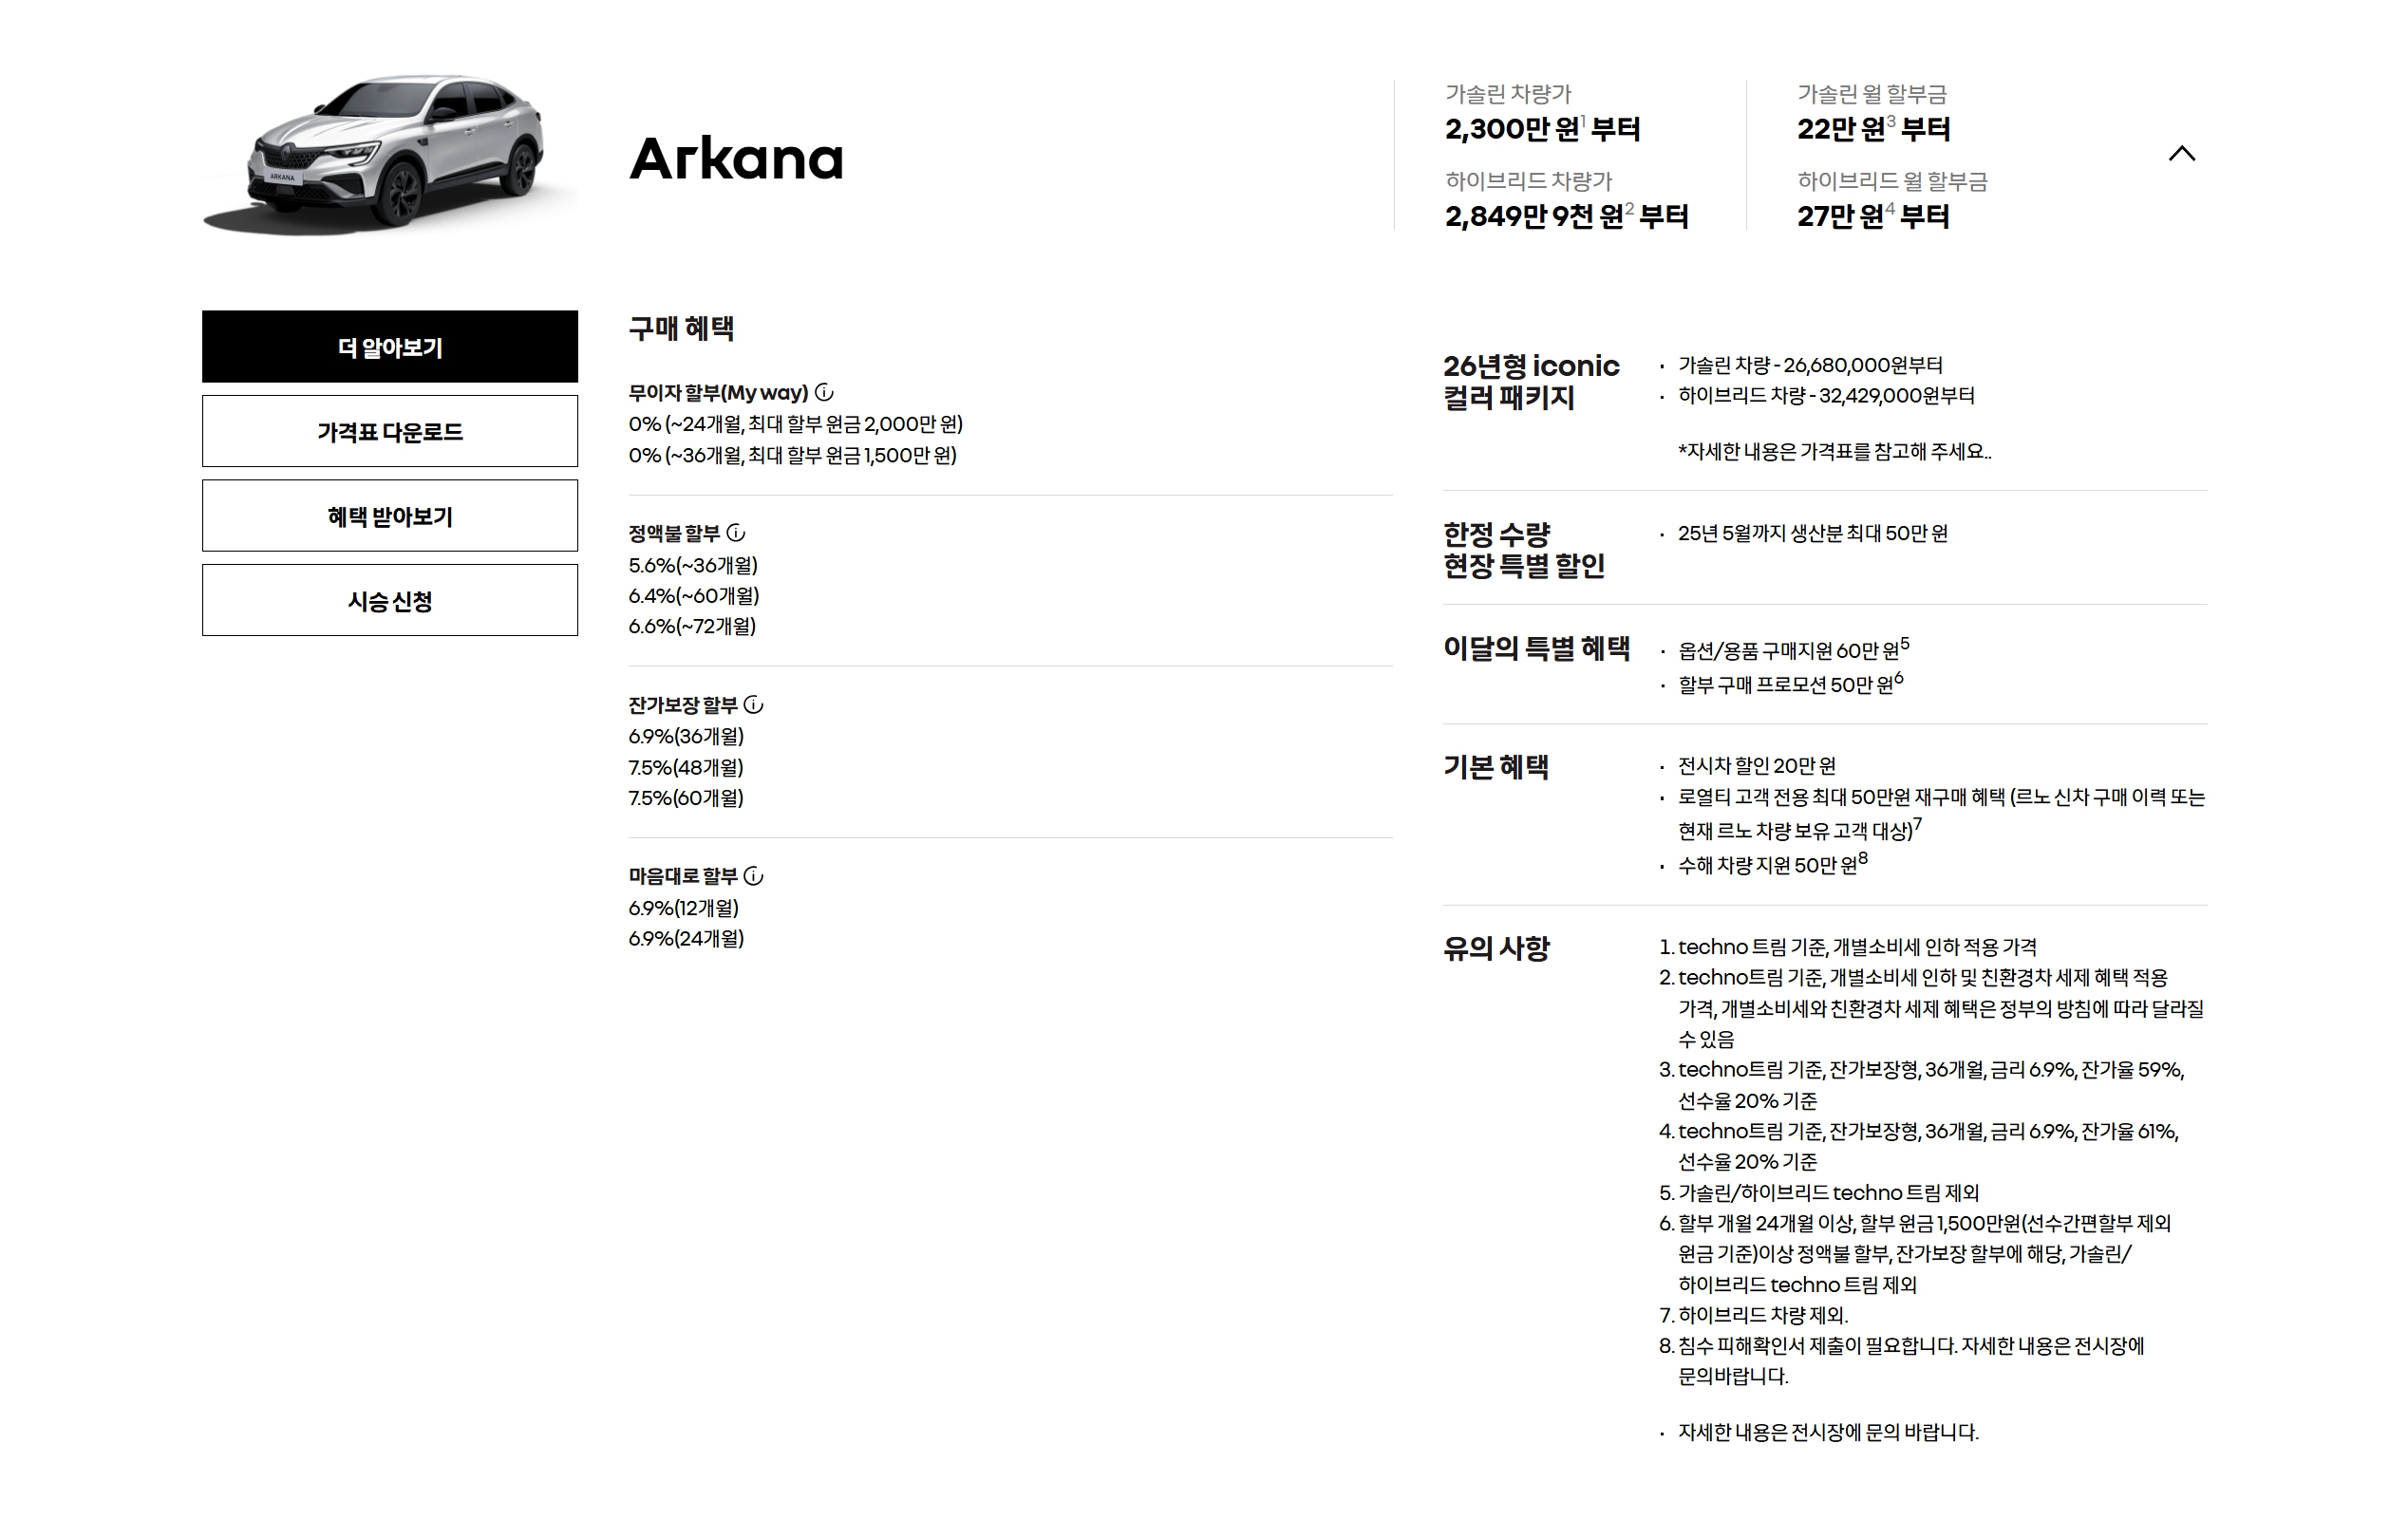This screenshot has height=1519, width=2408.
Task: Click the 26년형 iconic 컬러 패키지 heading
Action: point(1530,381)
